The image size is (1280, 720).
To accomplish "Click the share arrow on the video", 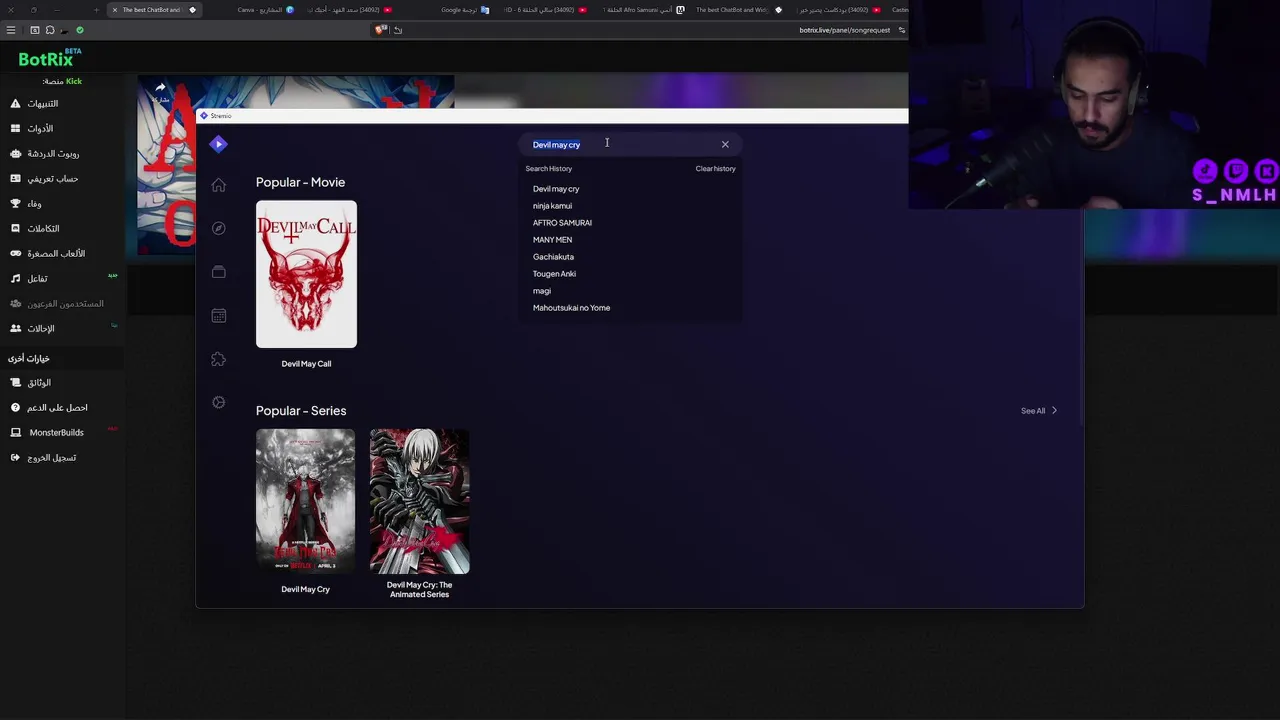I will click(x=160, y=88).
